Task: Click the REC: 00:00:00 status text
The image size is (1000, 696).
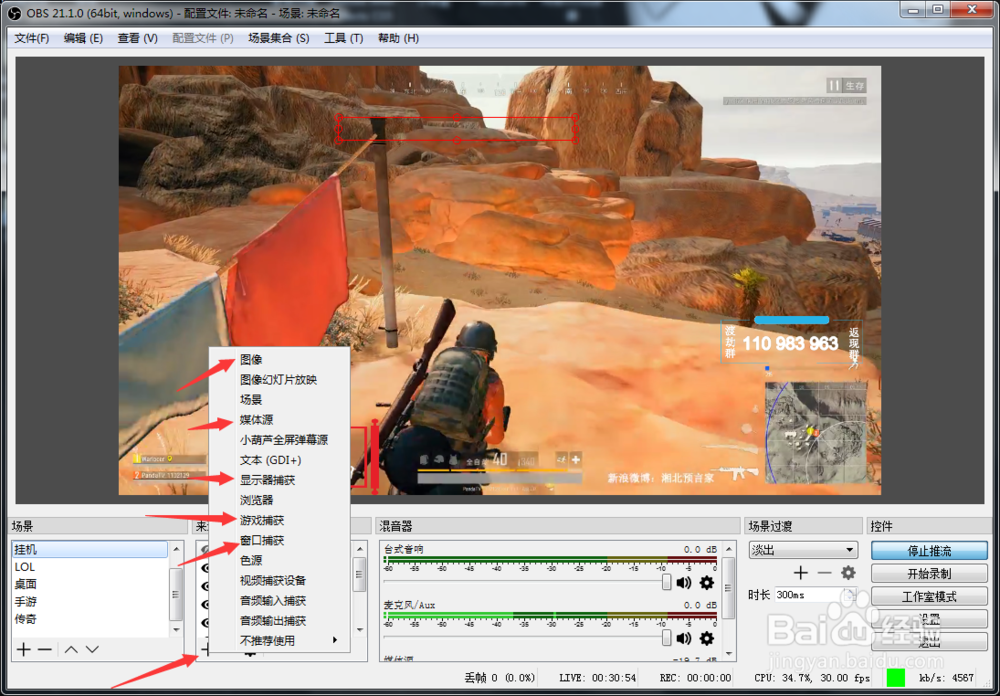Action: tap(695, 677)
